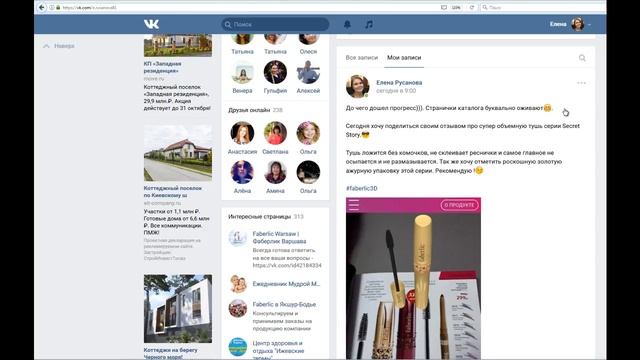Click Светлана's online friend avatar

(x=275, y=133)
